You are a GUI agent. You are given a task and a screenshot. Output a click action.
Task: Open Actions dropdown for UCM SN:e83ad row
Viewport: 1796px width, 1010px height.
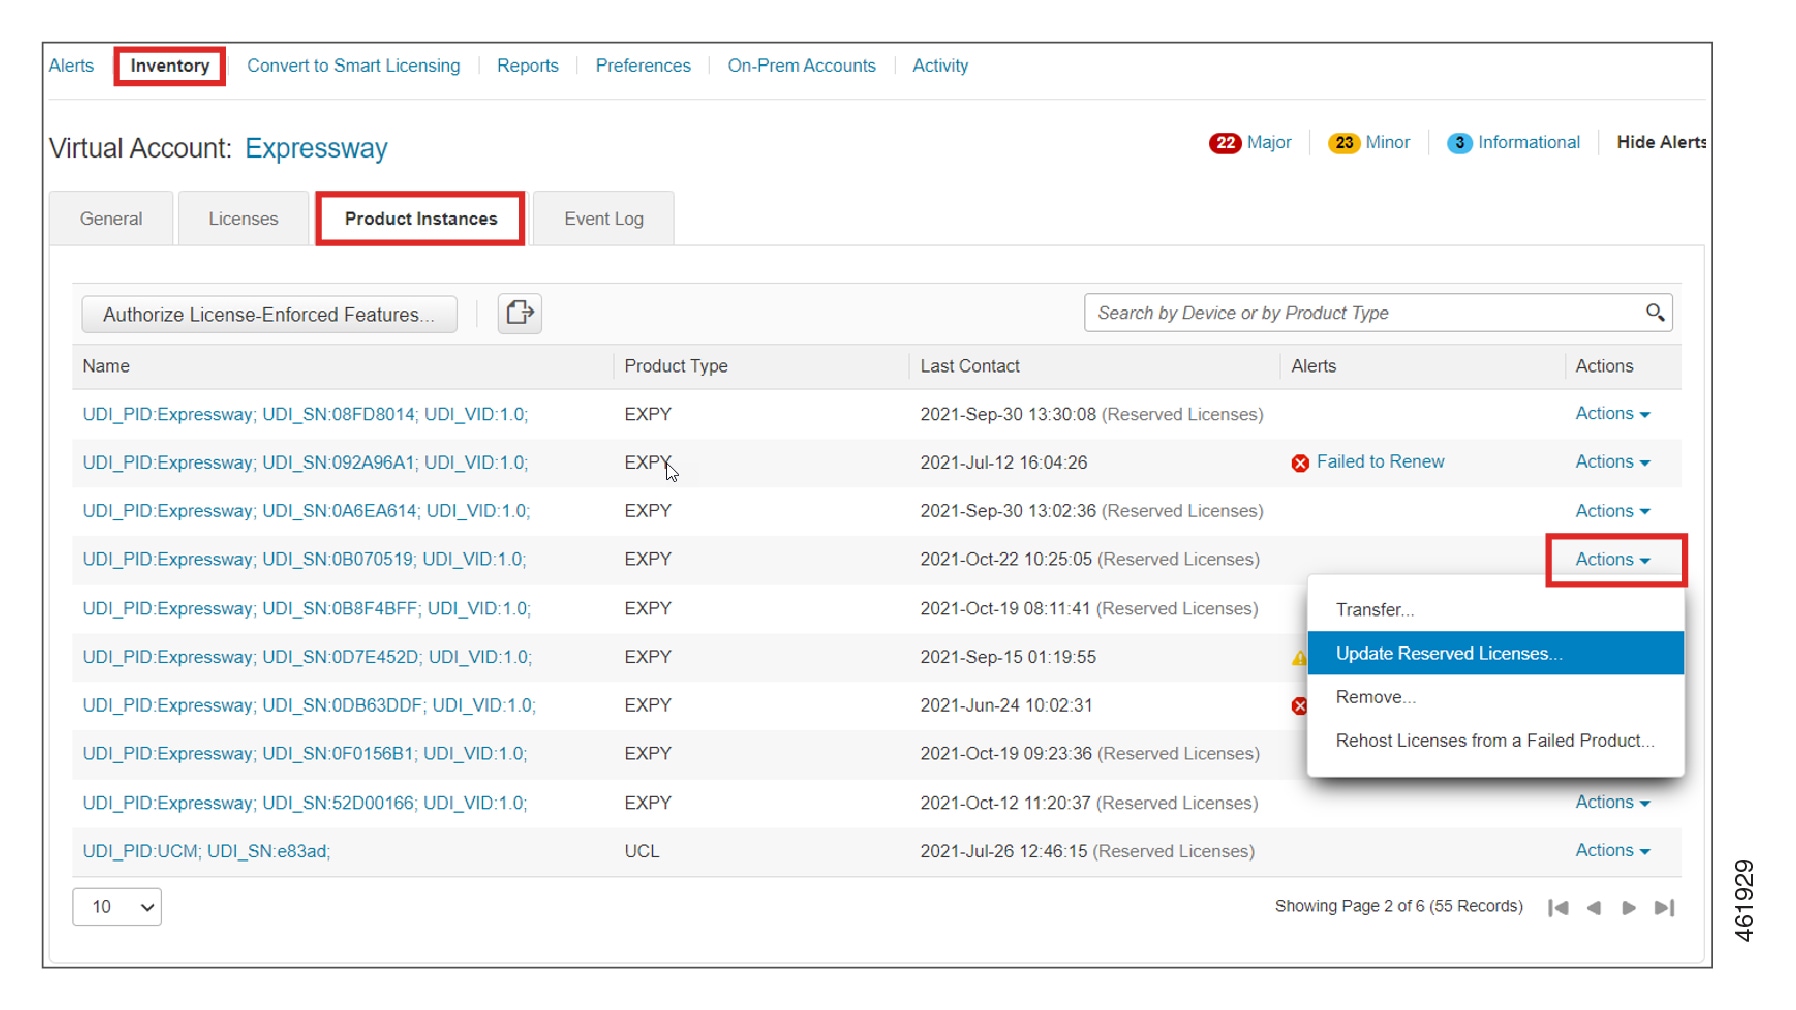[x=1612, y=850]
